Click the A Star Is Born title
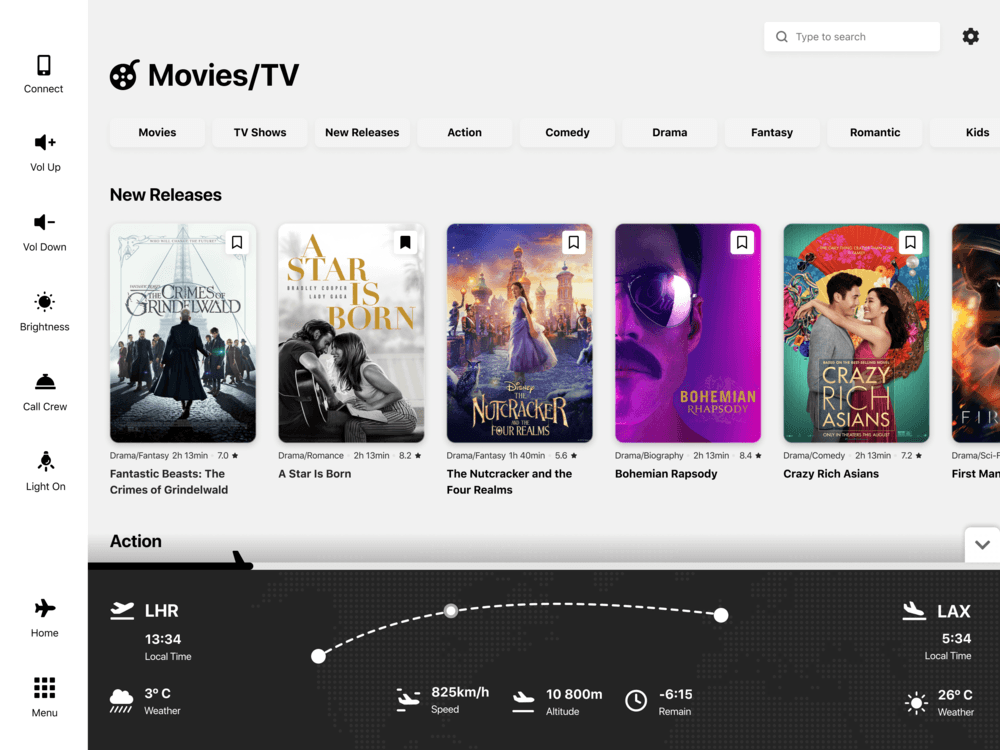 click(314, 474)
